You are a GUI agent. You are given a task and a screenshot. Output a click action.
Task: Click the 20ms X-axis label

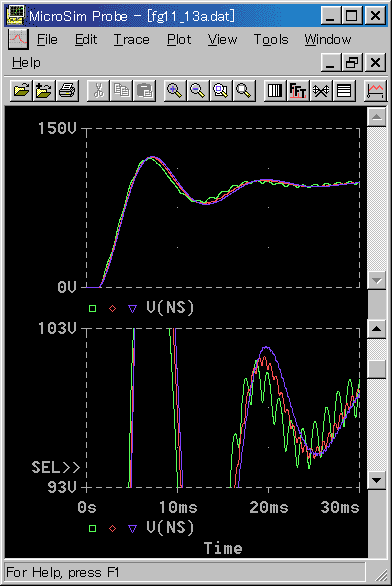point(269,508)
